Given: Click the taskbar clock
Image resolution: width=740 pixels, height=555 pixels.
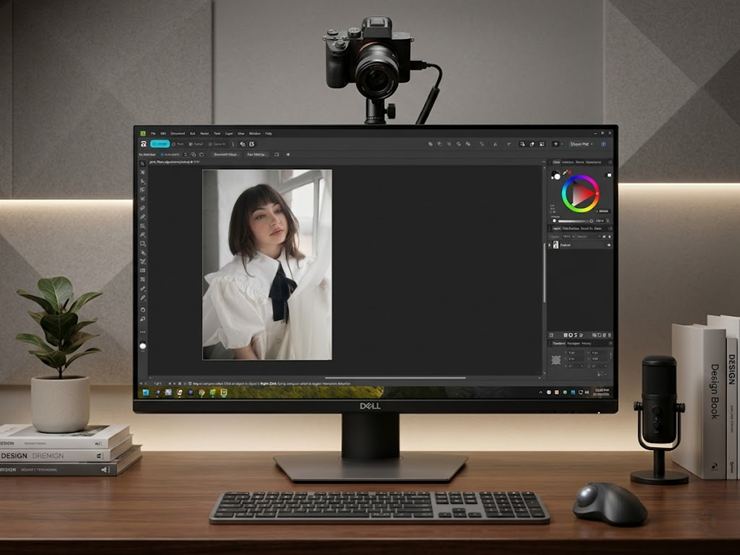Looking at the screenshot, I should click(x=602, y=392).
